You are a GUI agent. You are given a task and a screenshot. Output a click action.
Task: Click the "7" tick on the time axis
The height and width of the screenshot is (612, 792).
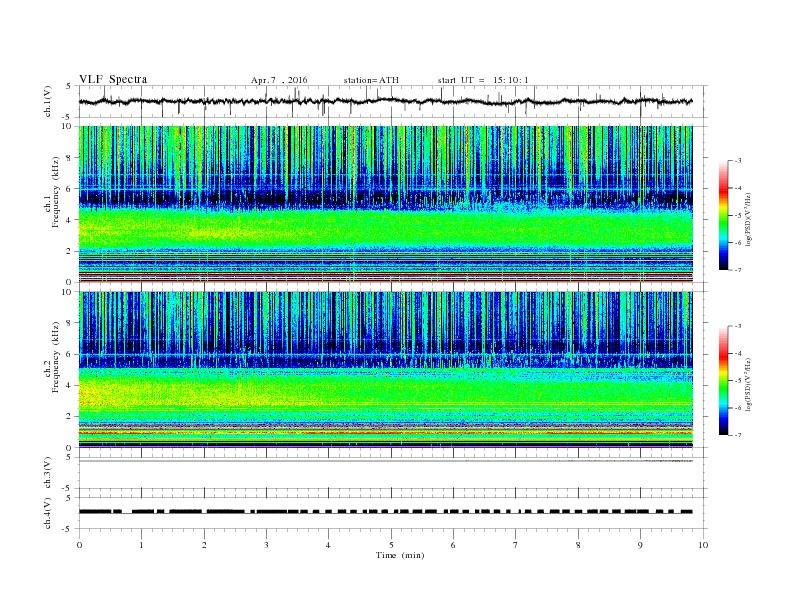point(516,545)
